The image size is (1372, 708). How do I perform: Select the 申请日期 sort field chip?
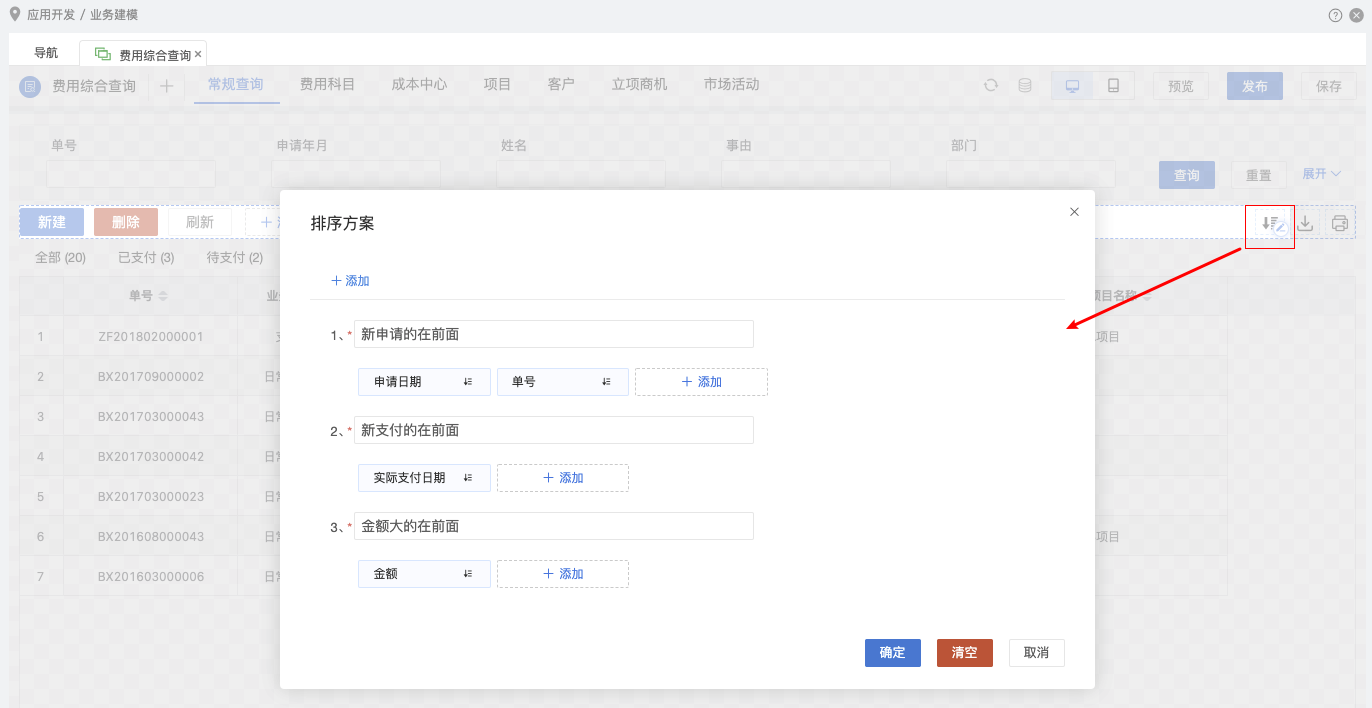(x=424, y=382)
